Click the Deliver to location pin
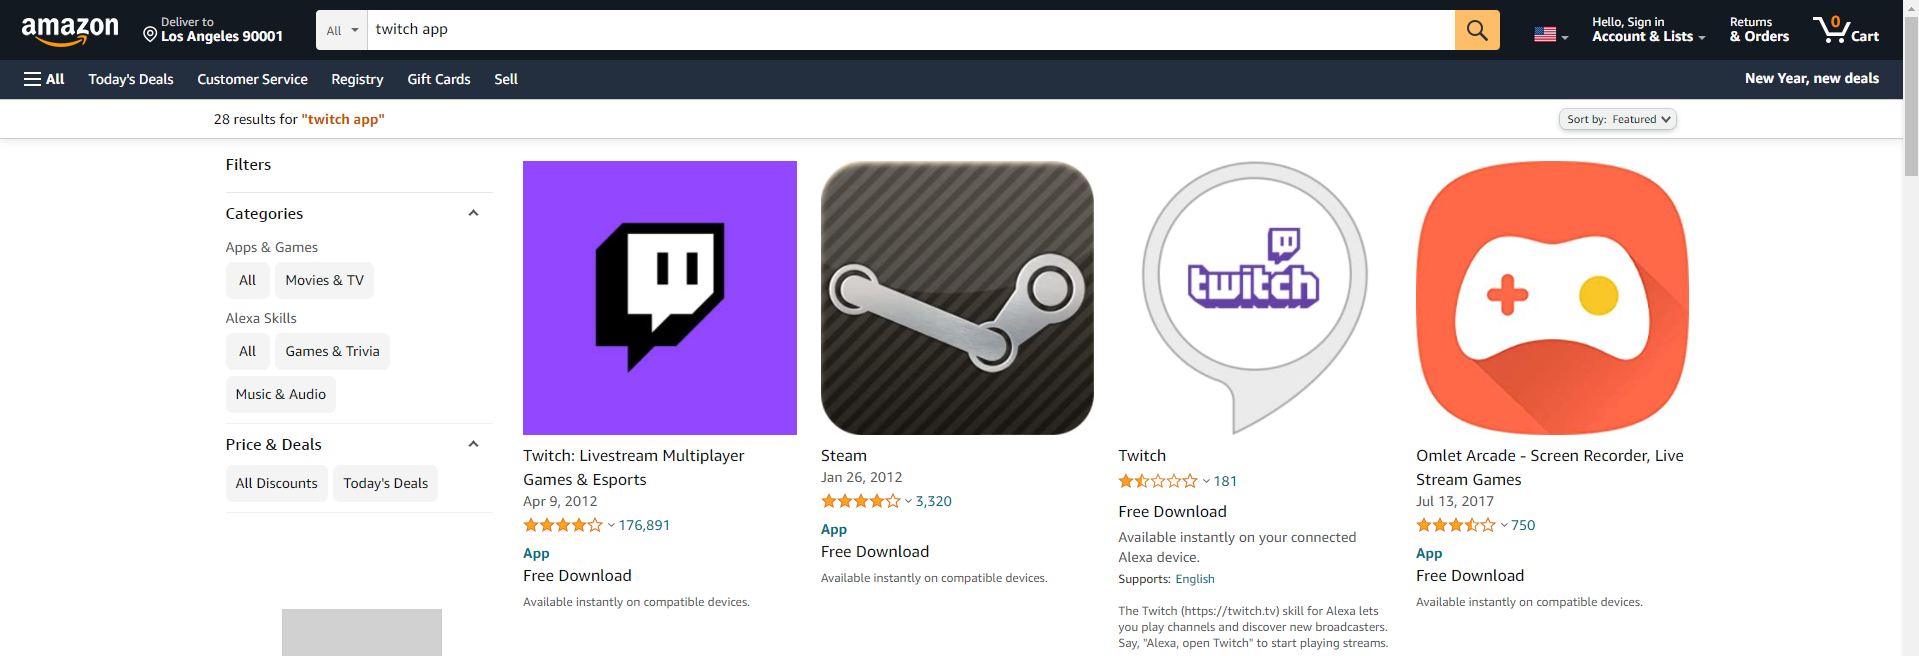 coord(150,35)
